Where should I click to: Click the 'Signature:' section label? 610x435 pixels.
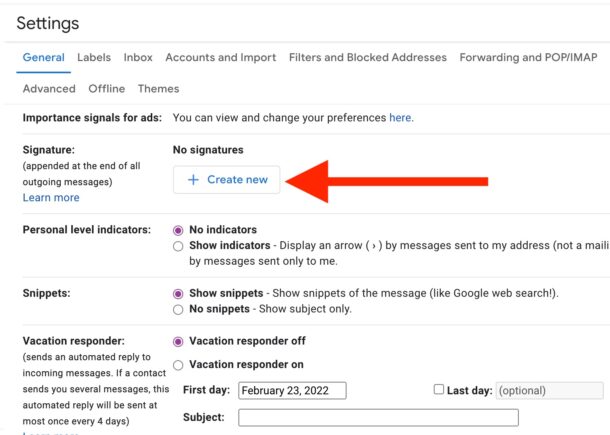tap(49, 150)
